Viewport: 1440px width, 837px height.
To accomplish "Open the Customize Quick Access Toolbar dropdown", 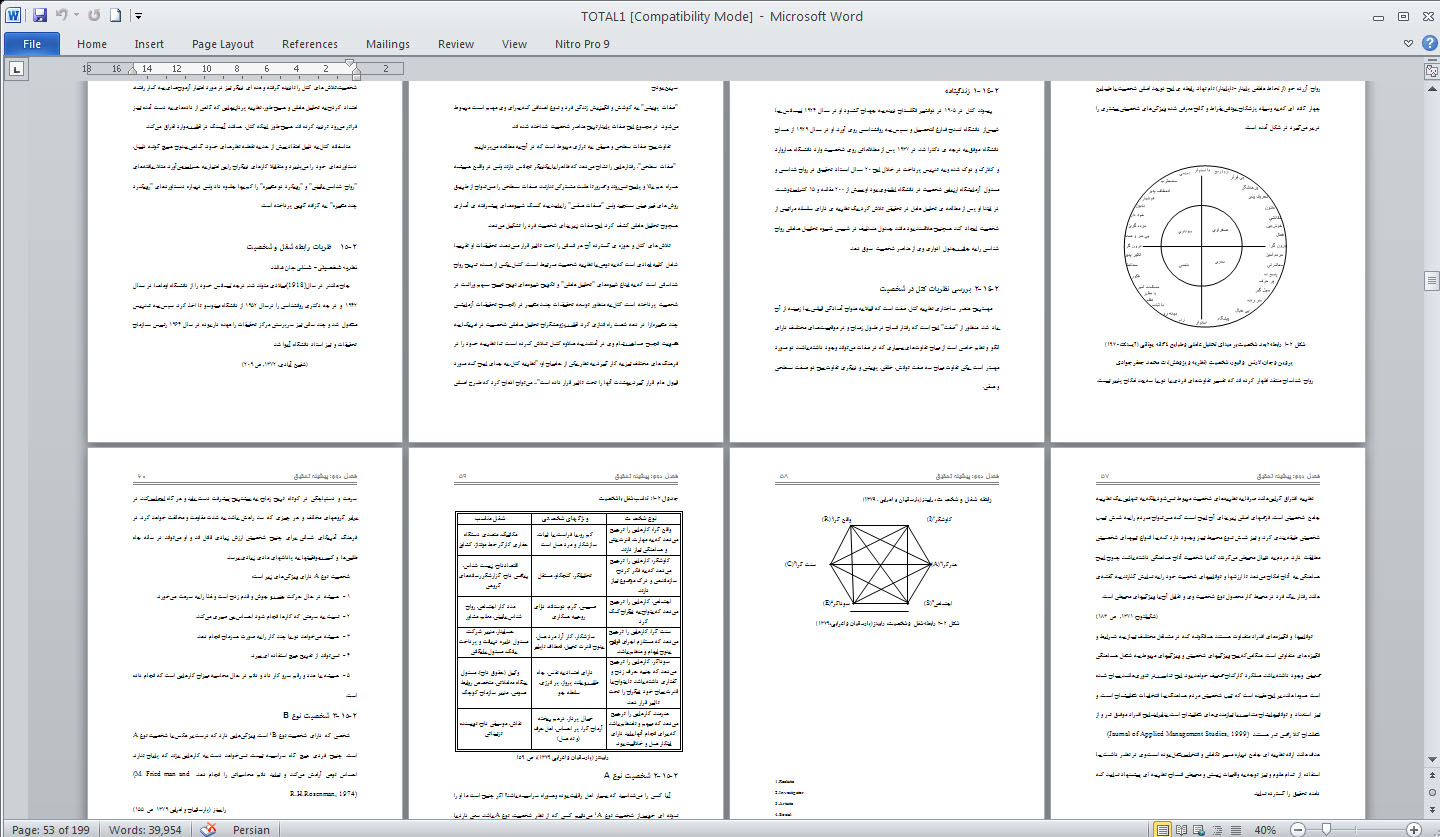I will 138,16.
